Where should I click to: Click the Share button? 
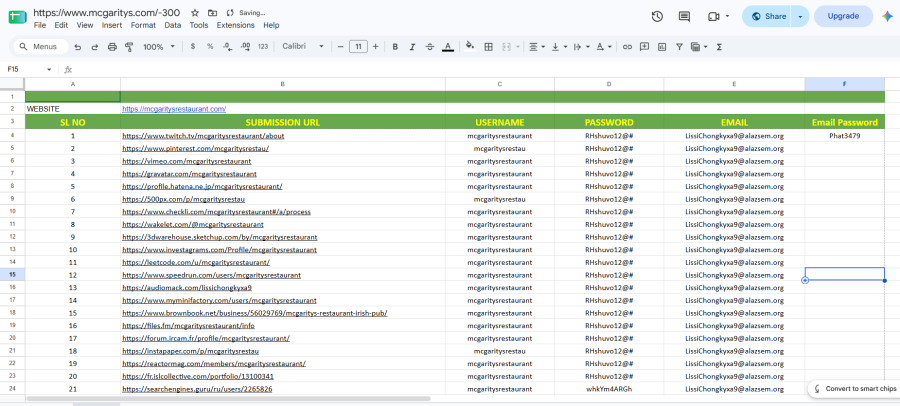(x=768, y=17)
